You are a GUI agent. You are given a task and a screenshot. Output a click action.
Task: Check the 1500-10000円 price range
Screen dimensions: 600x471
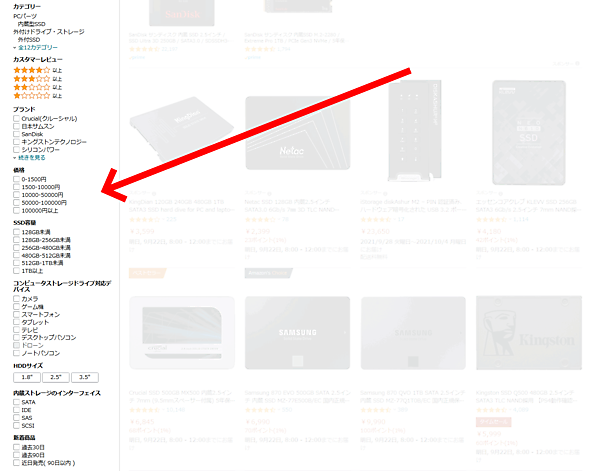click(x=16, y=187)
